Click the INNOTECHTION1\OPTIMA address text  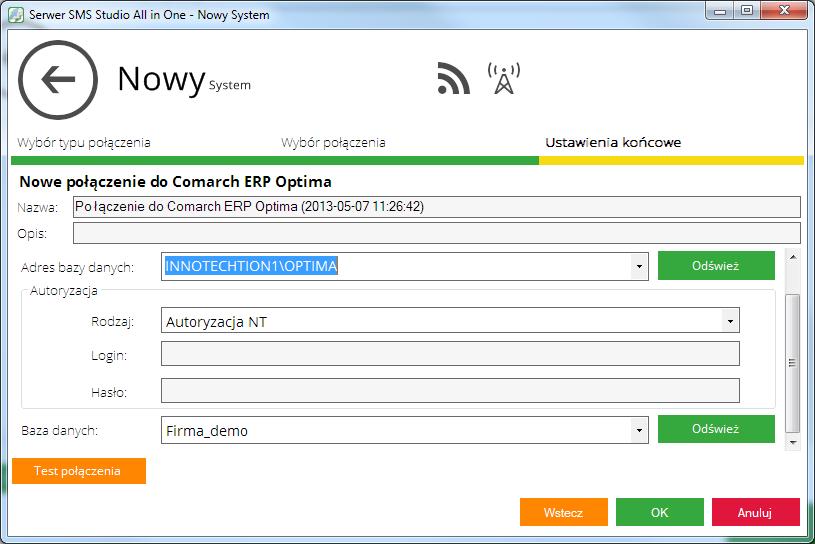pyautogui.click(x=251, y=266)
